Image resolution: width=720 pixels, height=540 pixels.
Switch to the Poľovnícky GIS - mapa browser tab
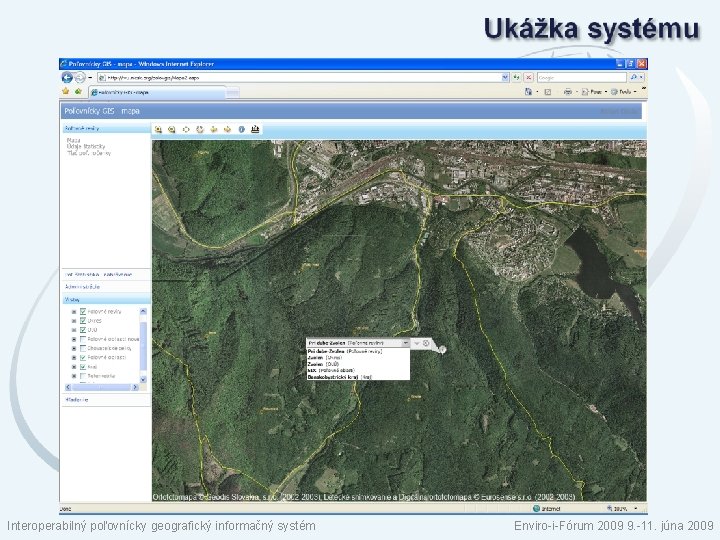[158, 92]
